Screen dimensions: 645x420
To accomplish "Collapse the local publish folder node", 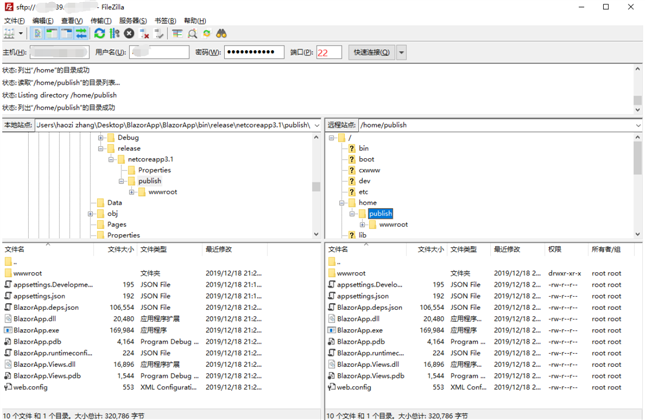I will click(121, 181).
